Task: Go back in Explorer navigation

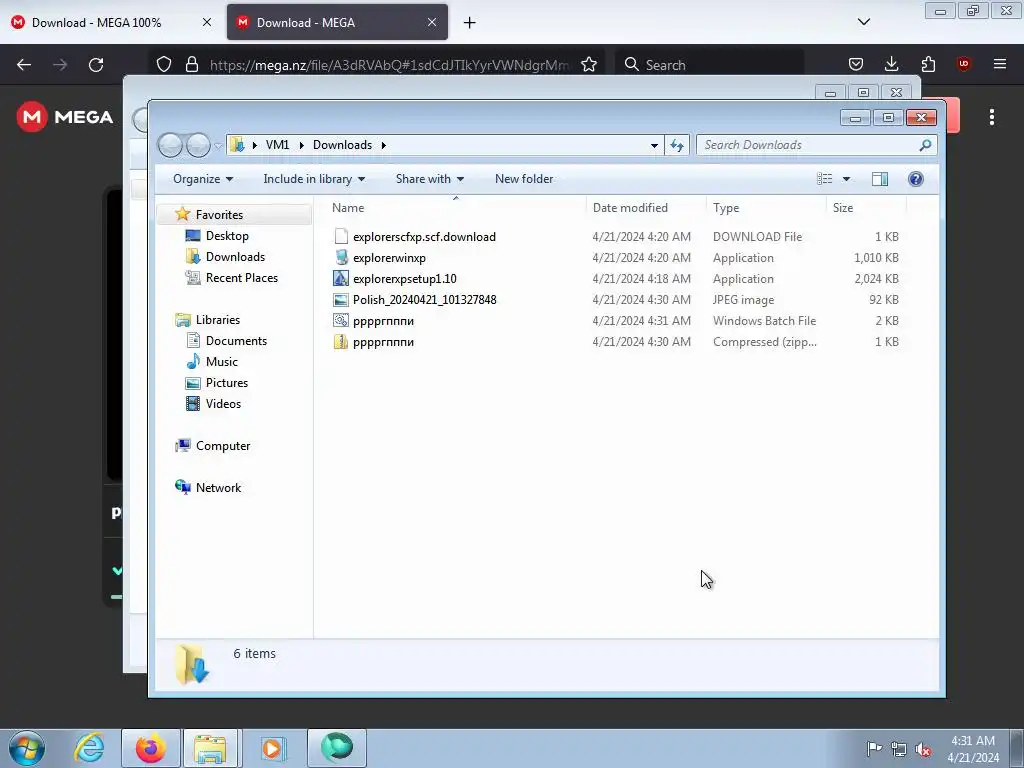Action: point(171,145)
